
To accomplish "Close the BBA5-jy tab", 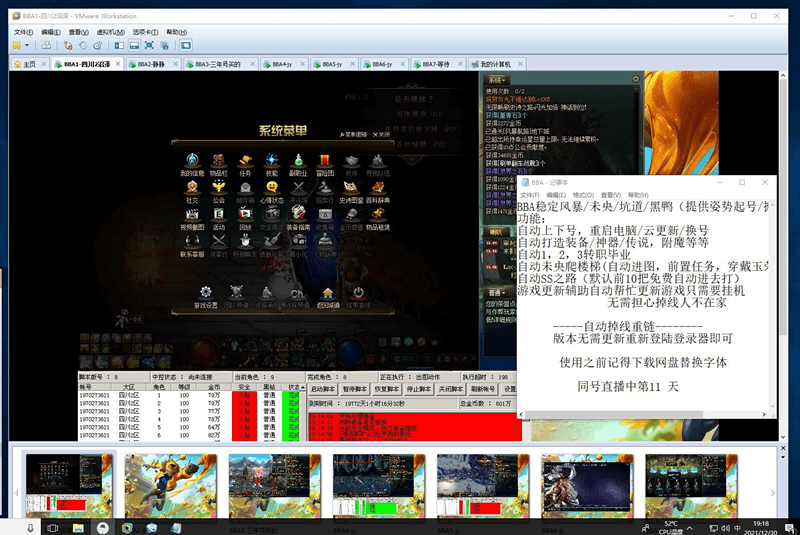I will pyautogui.click(x=353, y=64).
